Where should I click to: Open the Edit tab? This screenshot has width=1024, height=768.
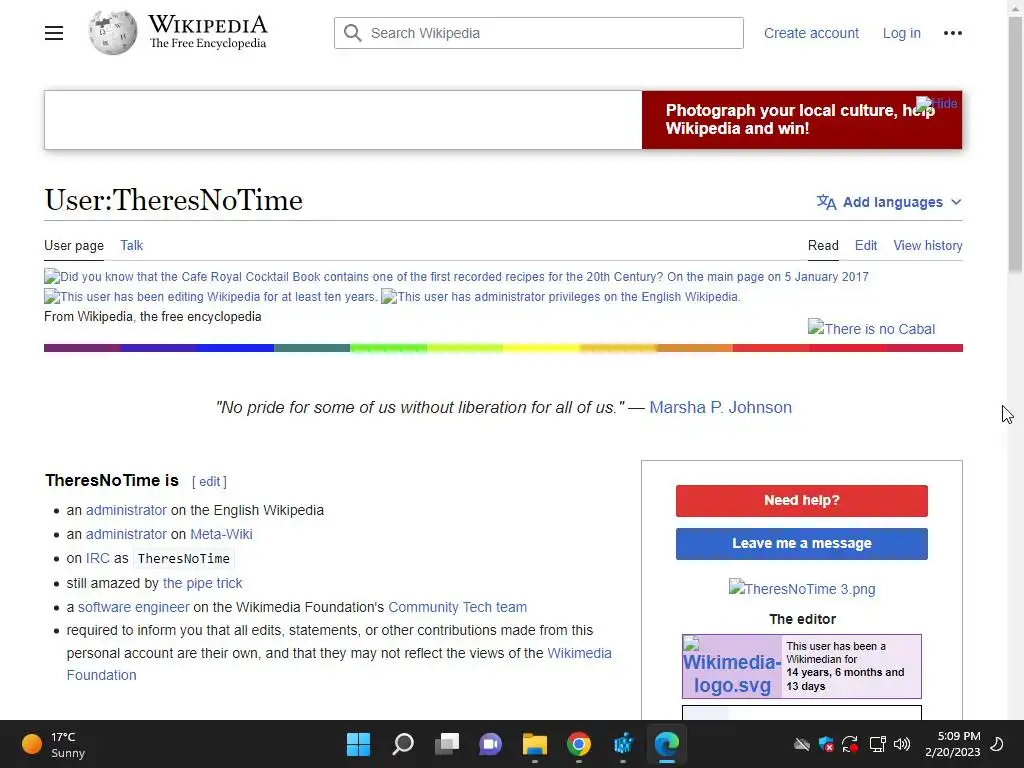[866, 246]
